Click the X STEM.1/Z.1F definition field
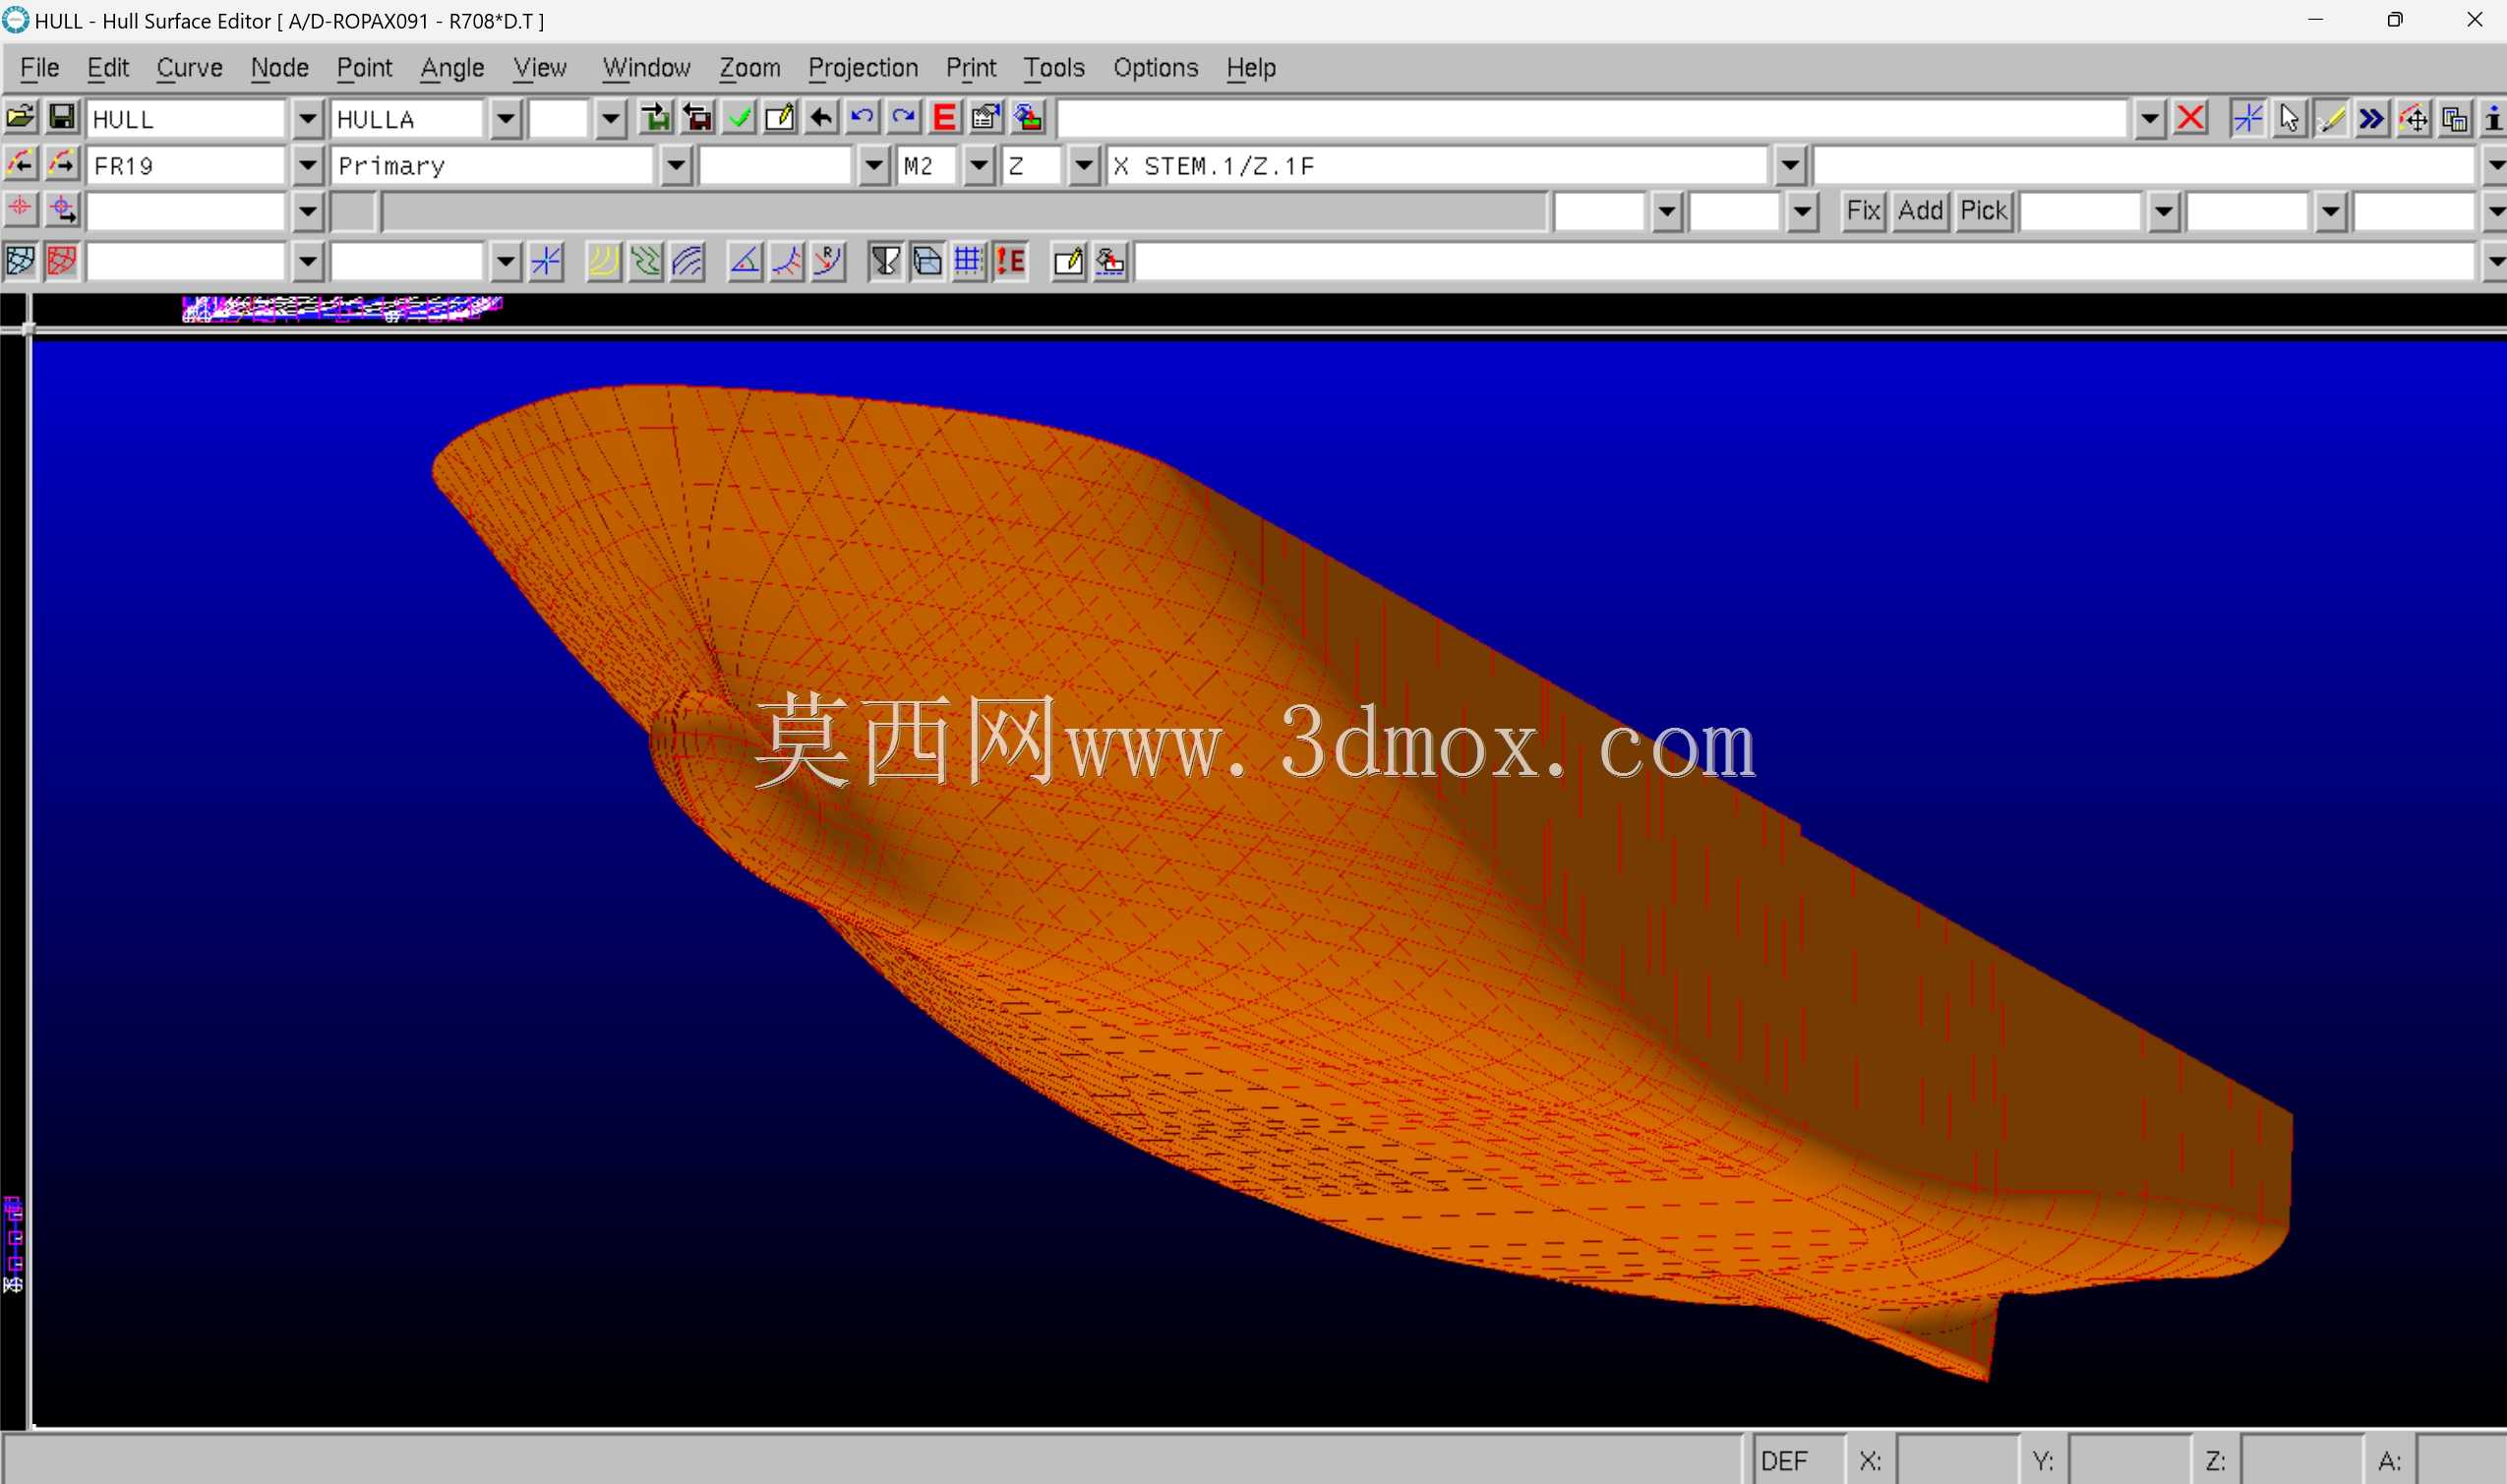The height and width of the screenshot is (1484, 2507). [x=1439, y=165]
